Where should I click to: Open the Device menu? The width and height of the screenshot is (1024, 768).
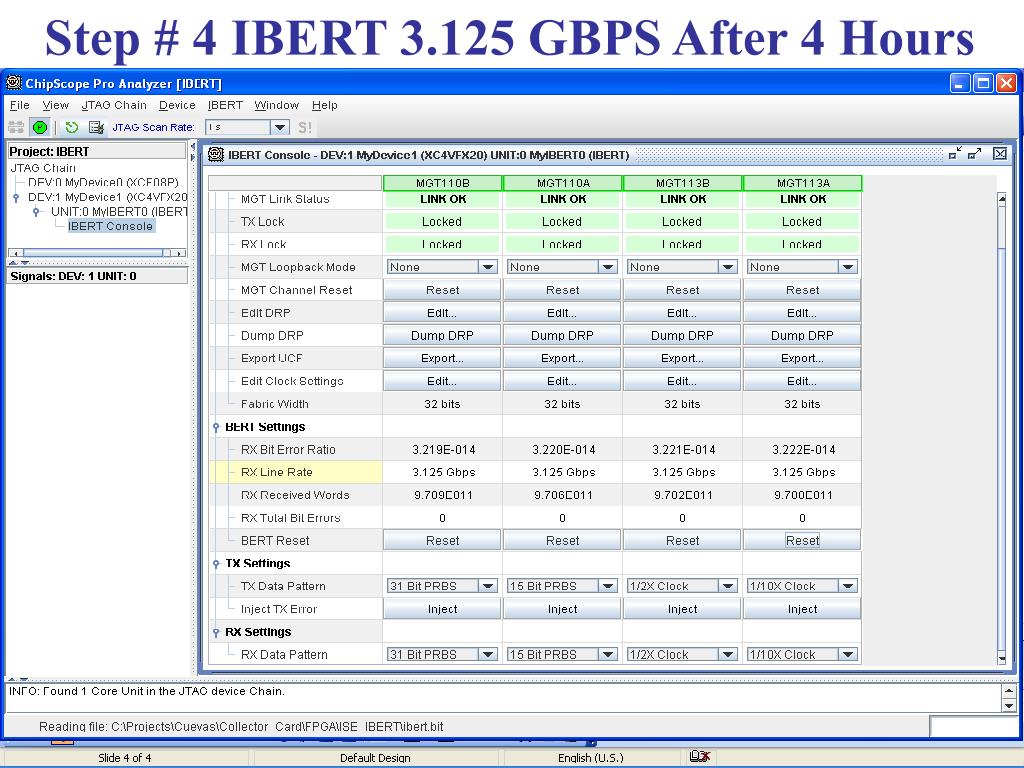(177, 105)
